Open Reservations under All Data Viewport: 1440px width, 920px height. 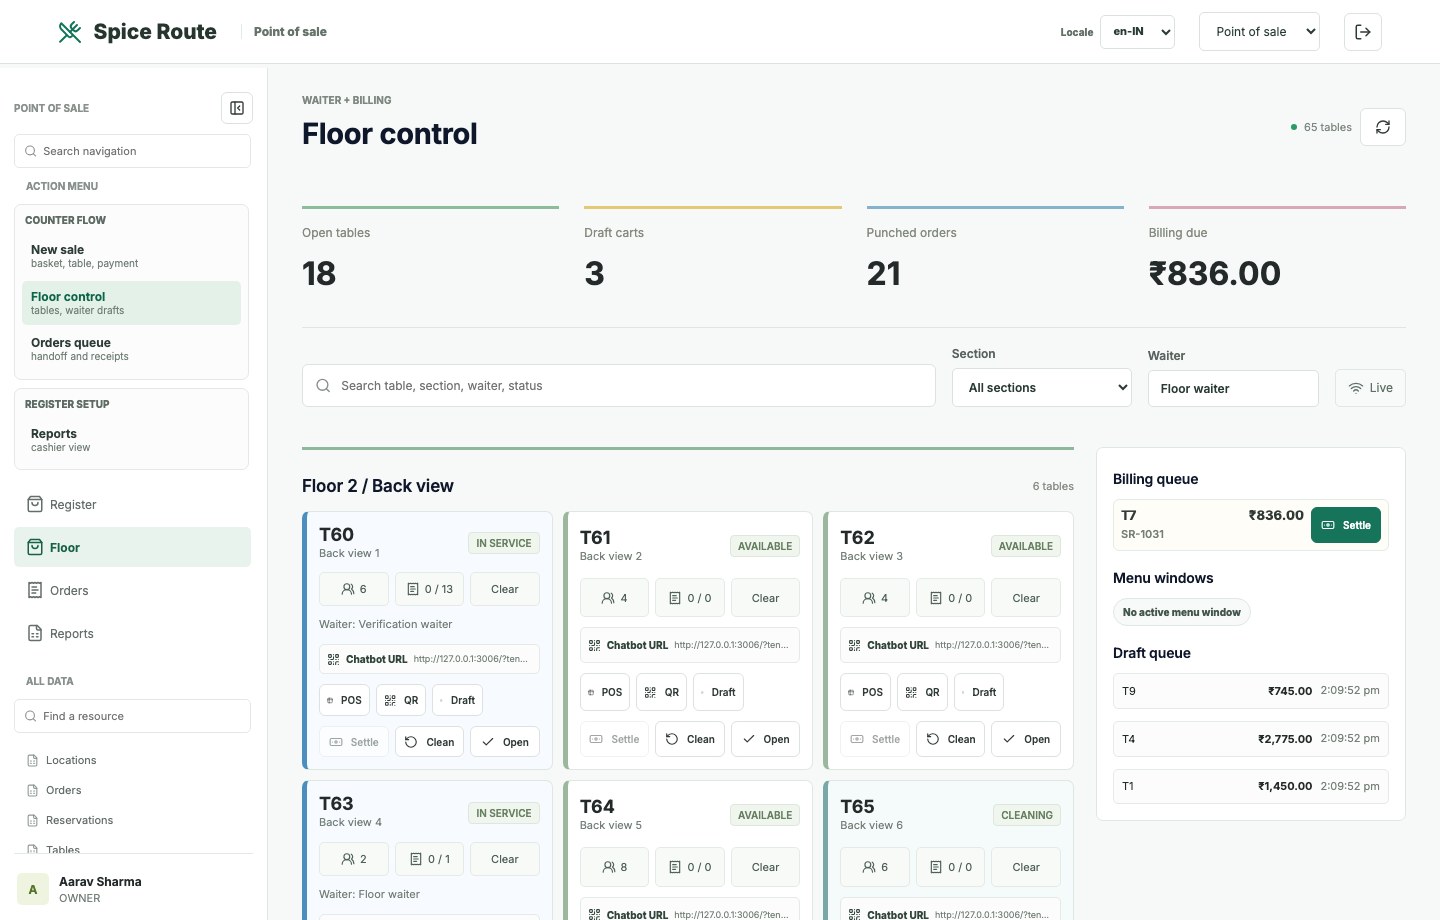[132, 820]
